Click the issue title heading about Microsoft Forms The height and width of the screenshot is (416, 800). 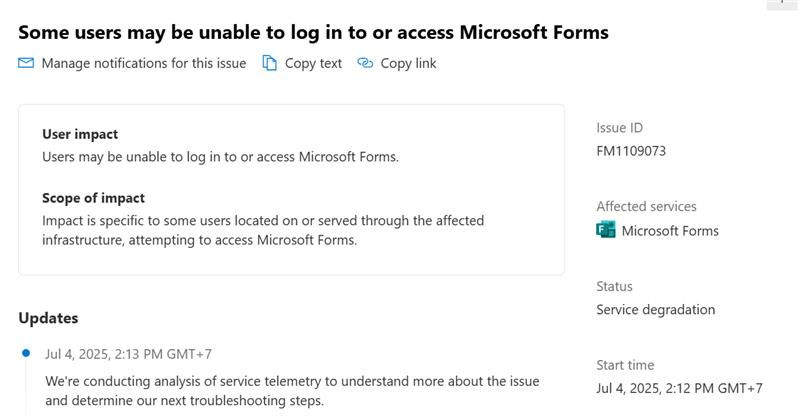coord(313,32)
